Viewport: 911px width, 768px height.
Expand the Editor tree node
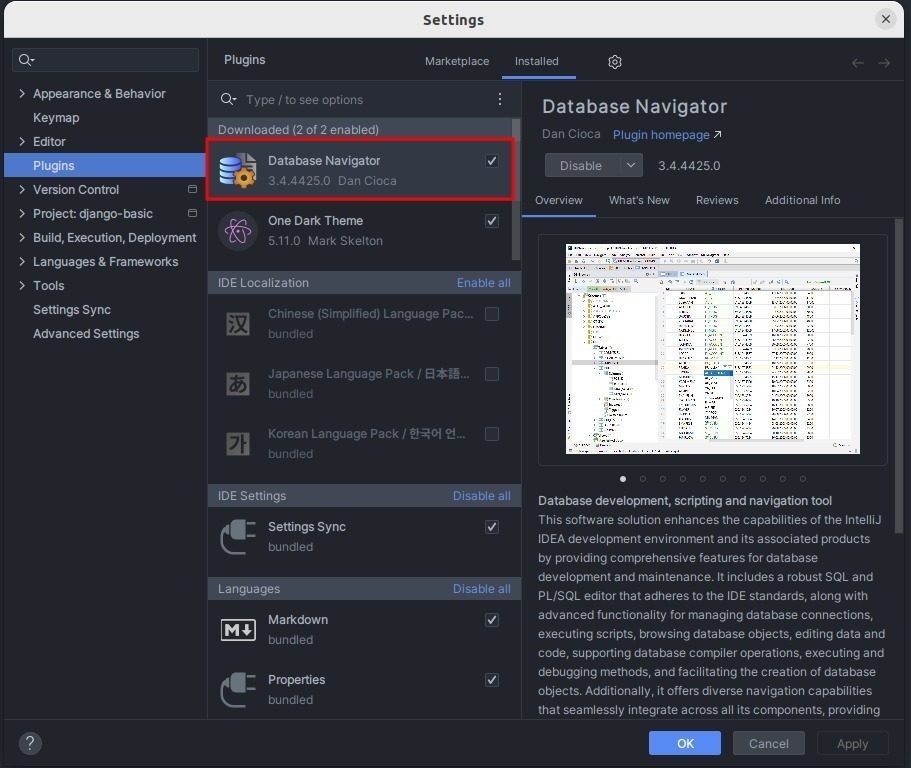(x=22, y=141)
